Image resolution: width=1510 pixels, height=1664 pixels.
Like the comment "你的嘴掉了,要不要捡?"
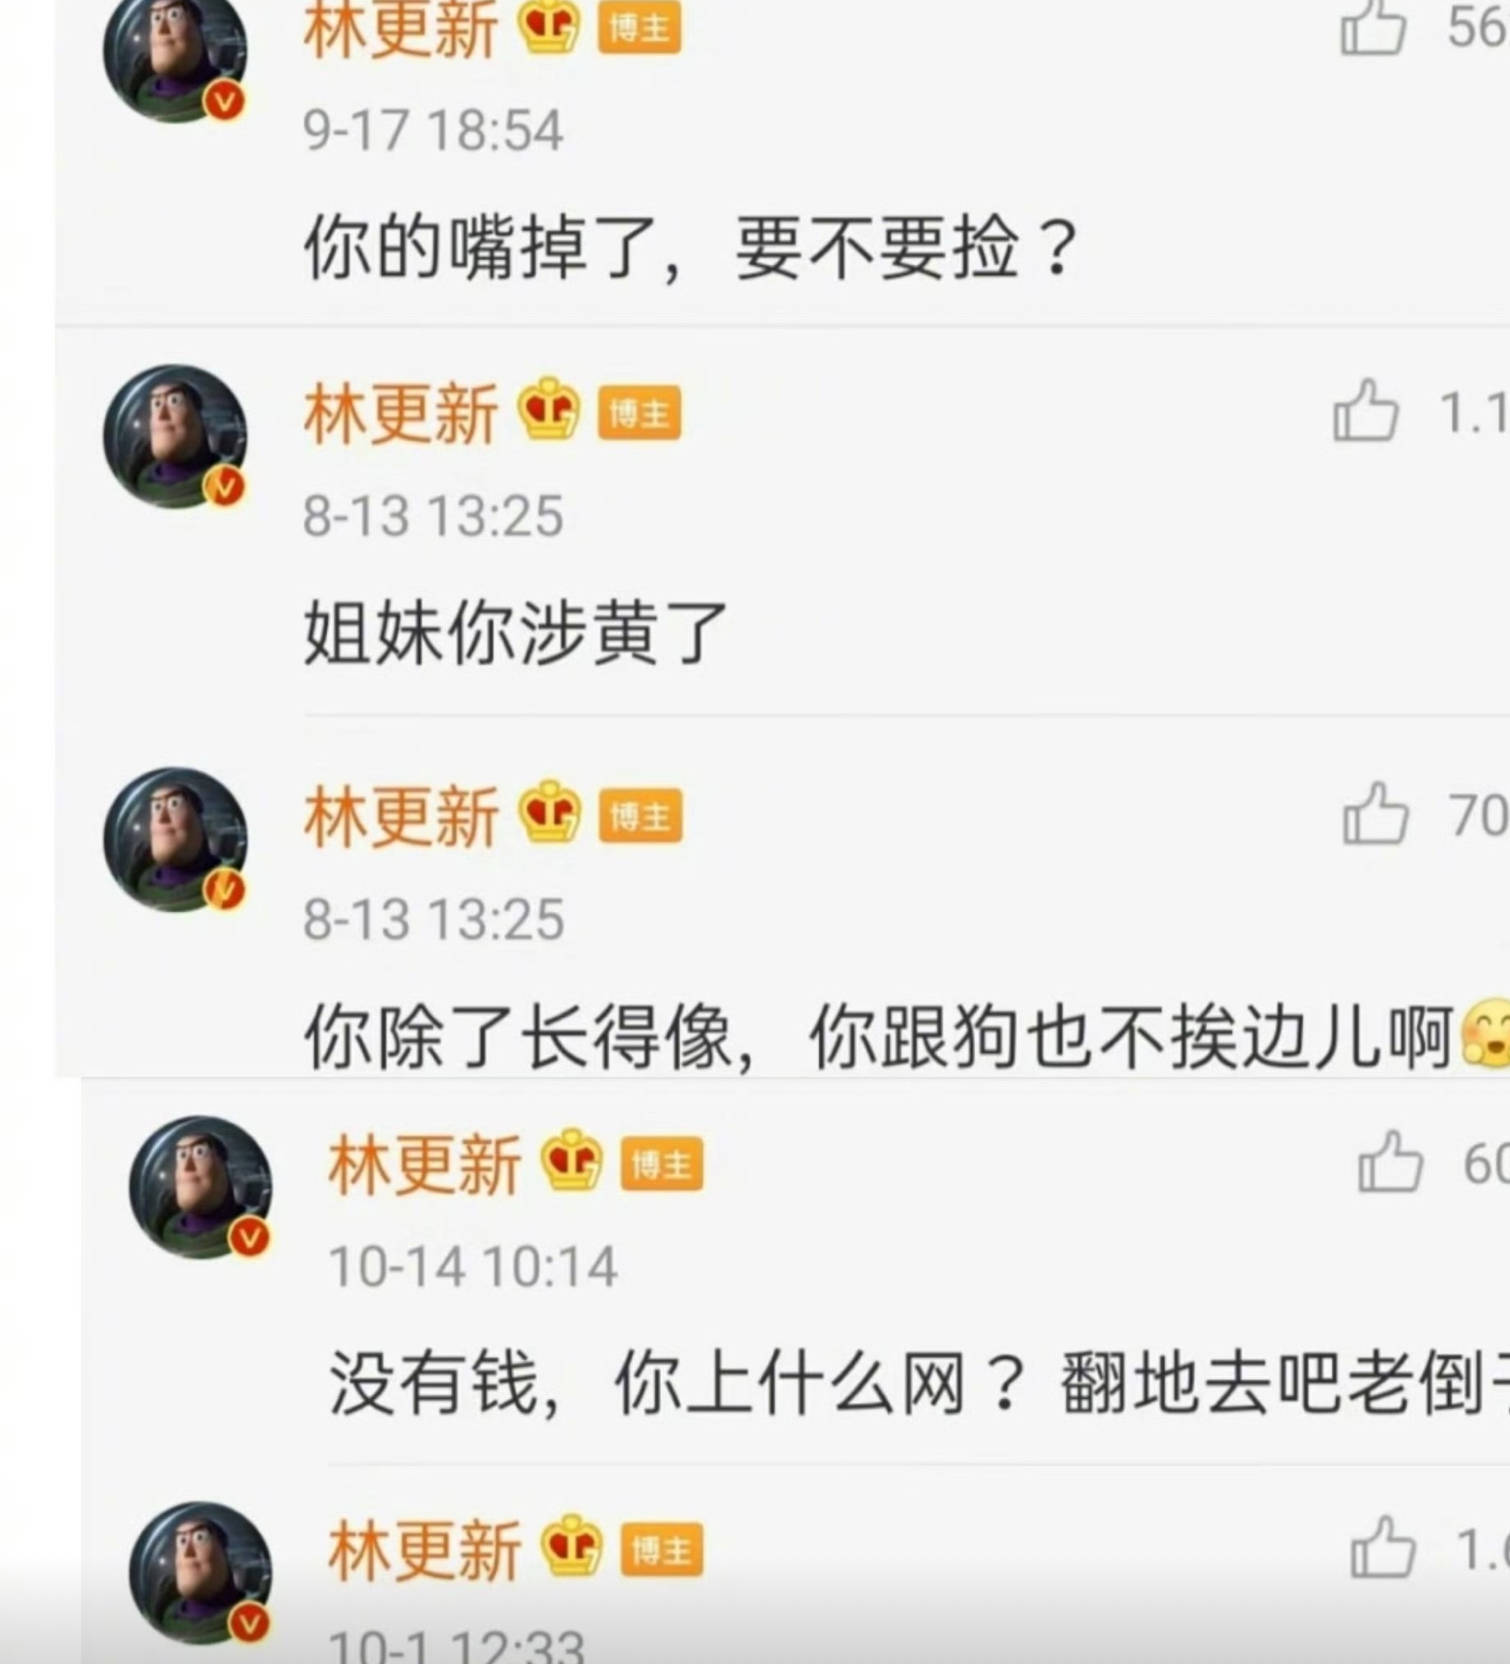click(1373, 27)
